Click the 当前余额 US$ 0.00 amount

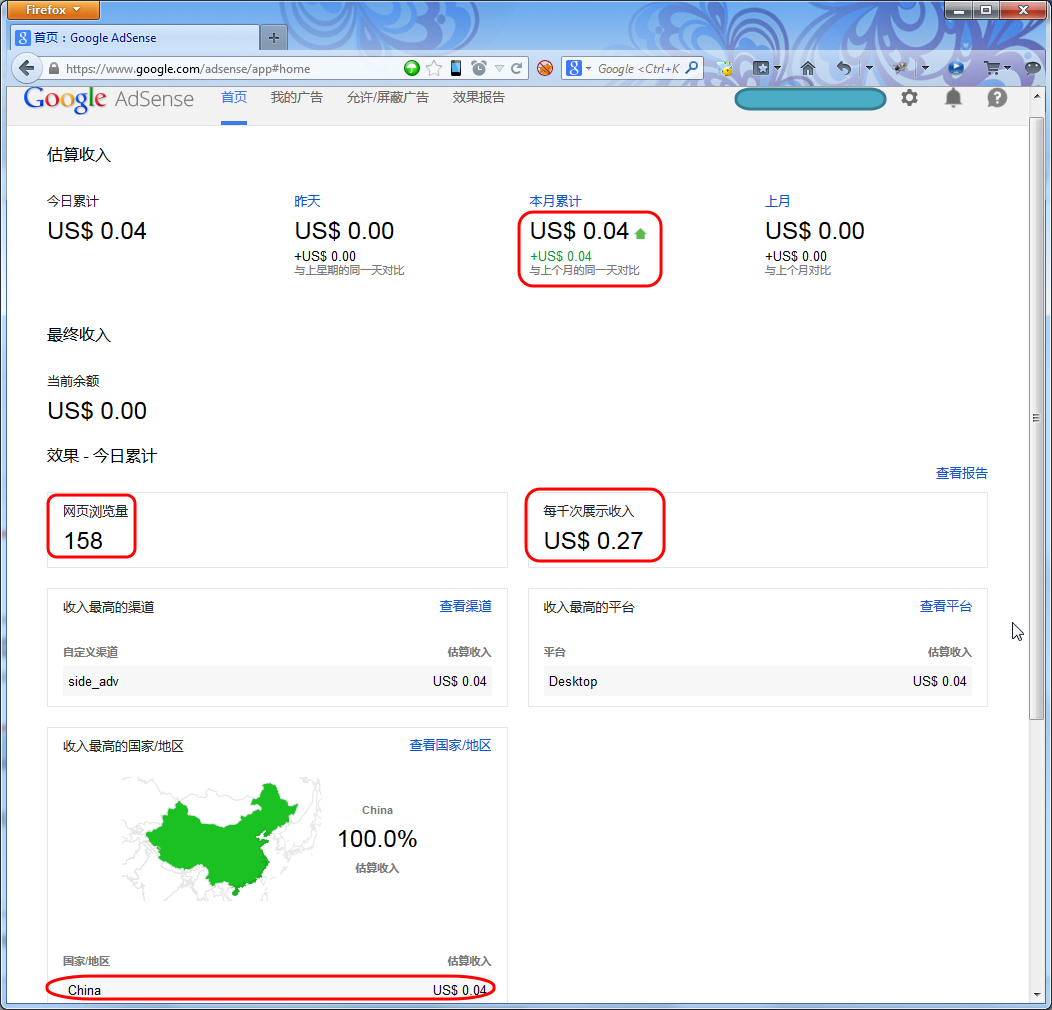(x=97, y=411)
